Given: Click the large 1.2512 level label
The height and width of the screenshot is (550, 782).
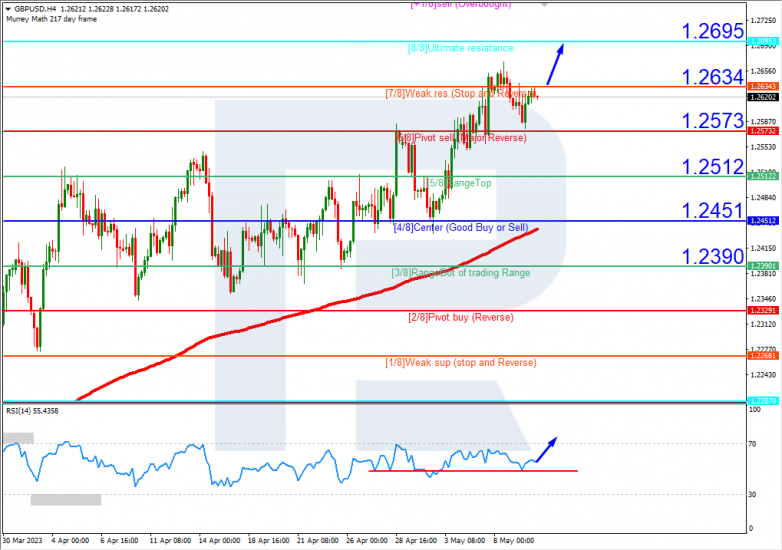Looking at the screenshot, I should pyautogui.click(x=713, y=167).
